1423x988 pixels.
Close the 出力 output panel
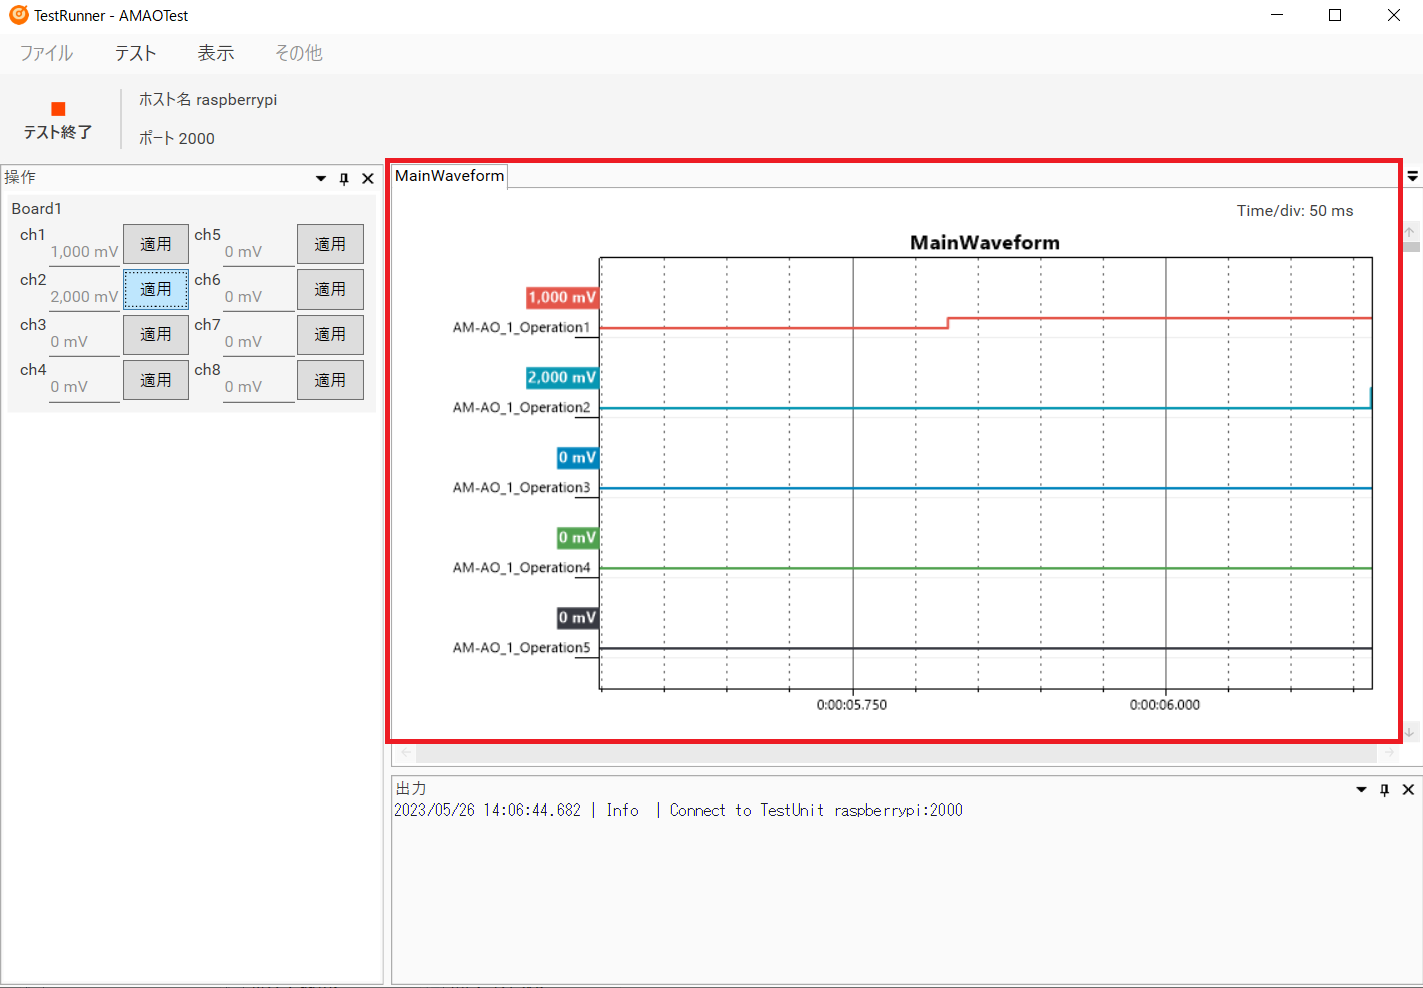[x=1408, y=790]
